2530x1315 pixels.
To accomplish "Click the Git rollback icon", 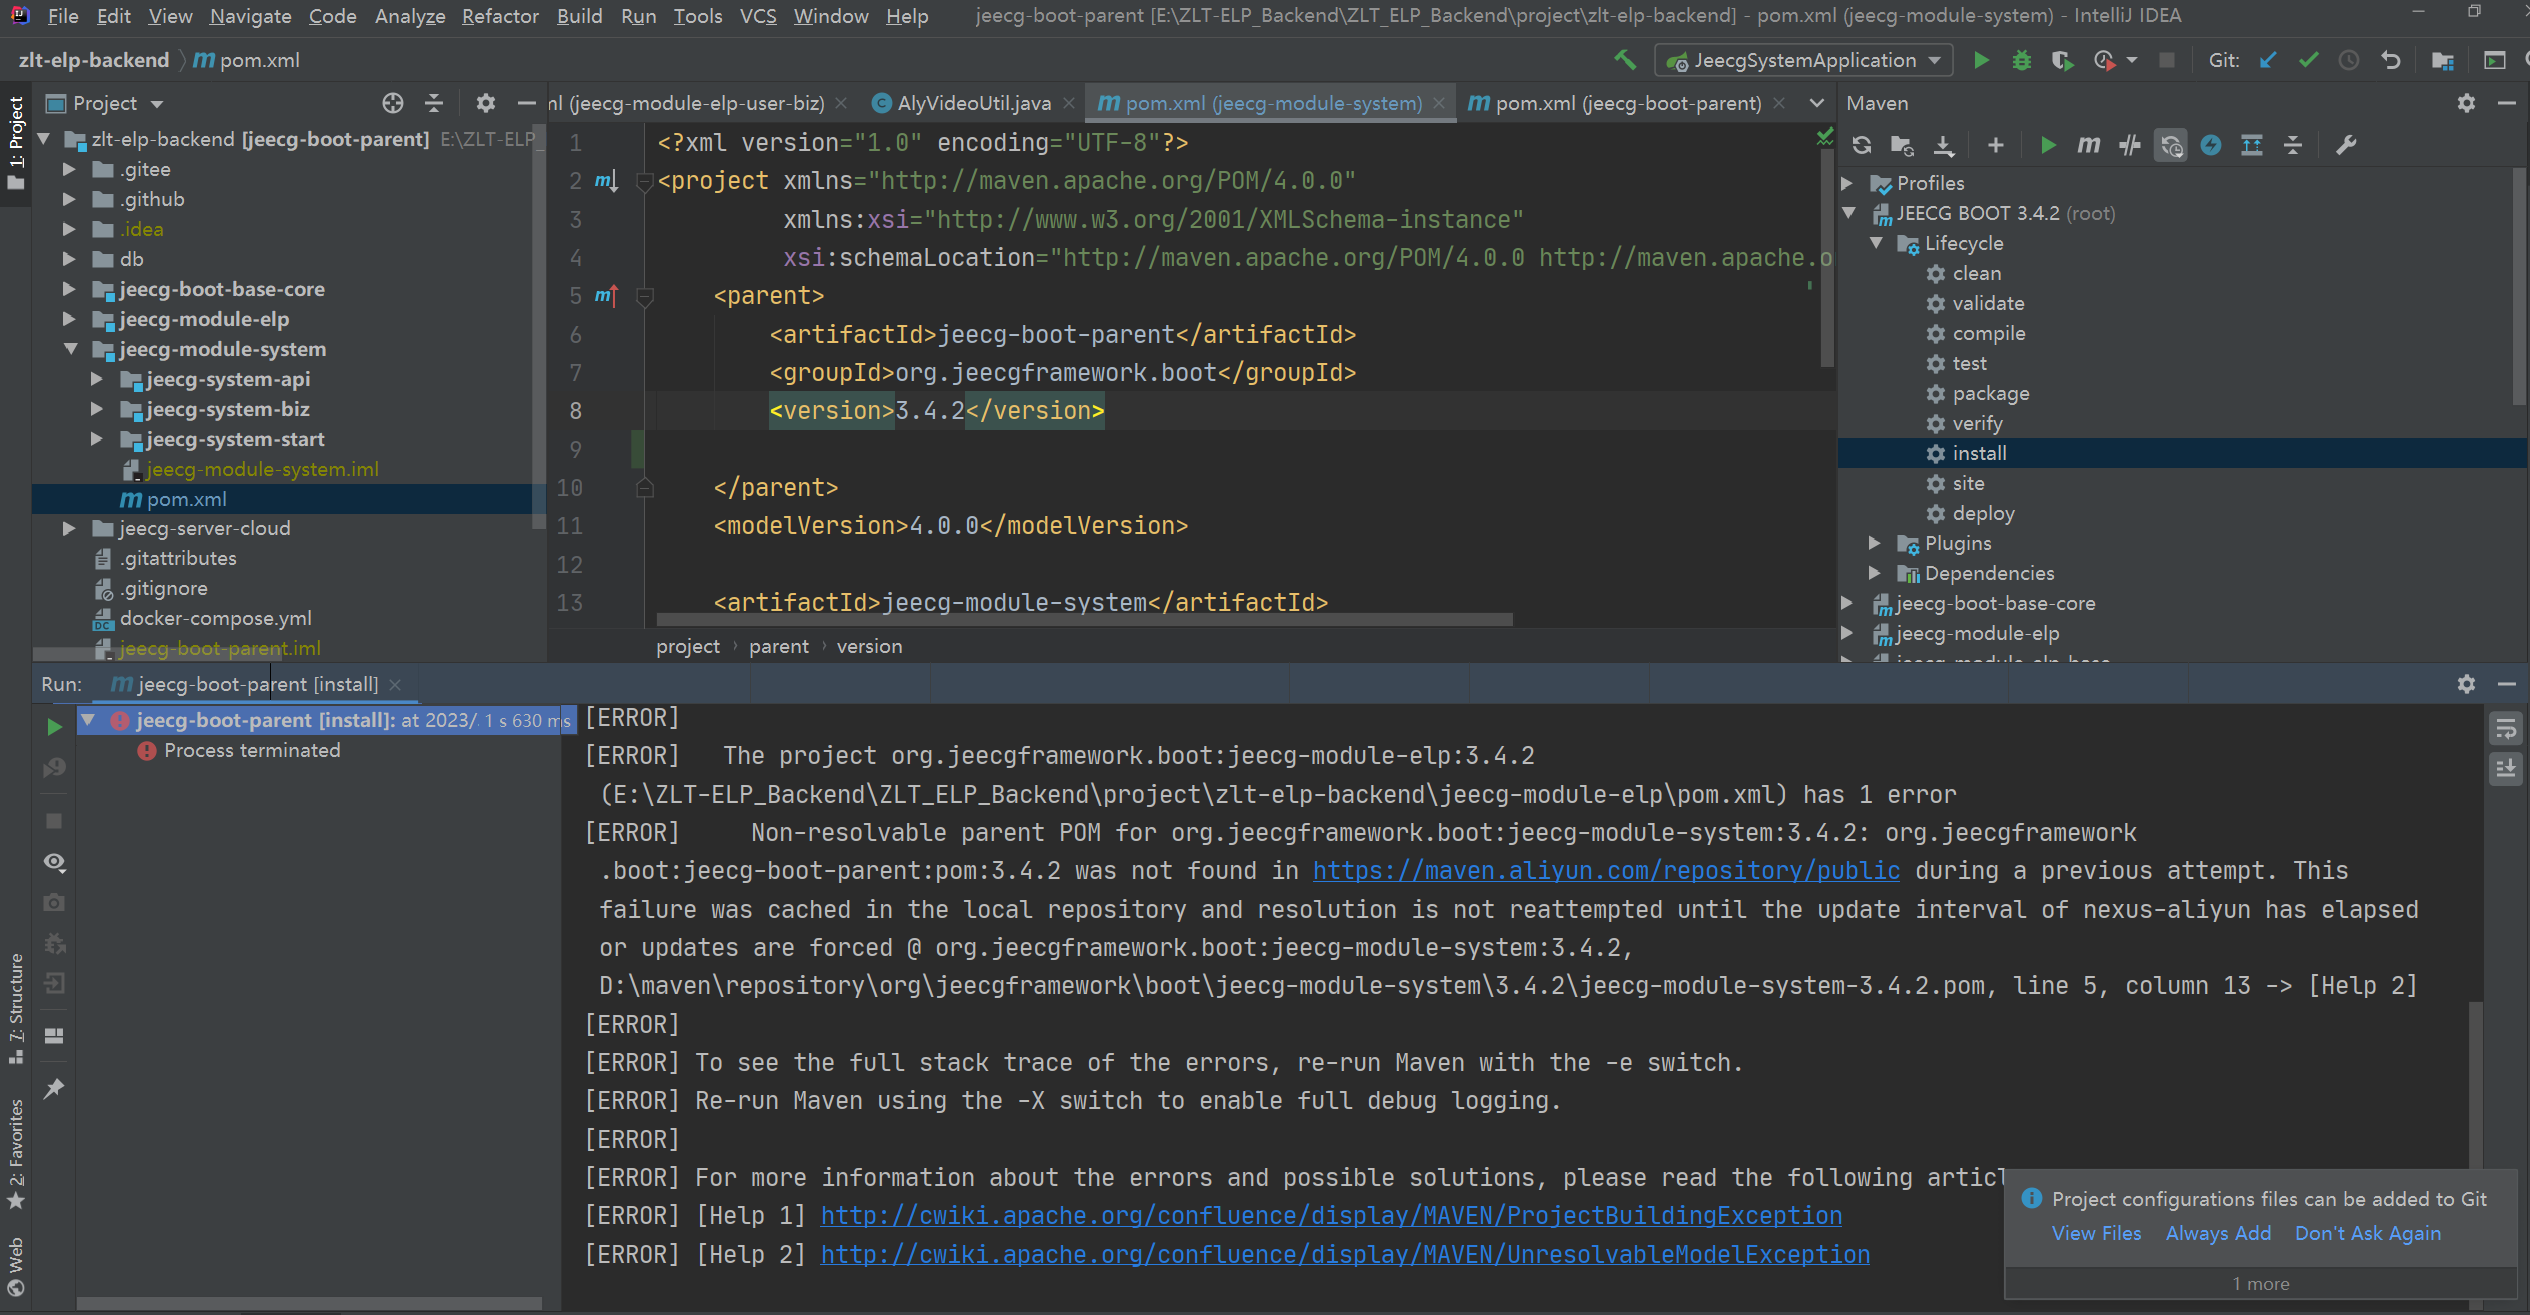I will (x=2390, y=60).
